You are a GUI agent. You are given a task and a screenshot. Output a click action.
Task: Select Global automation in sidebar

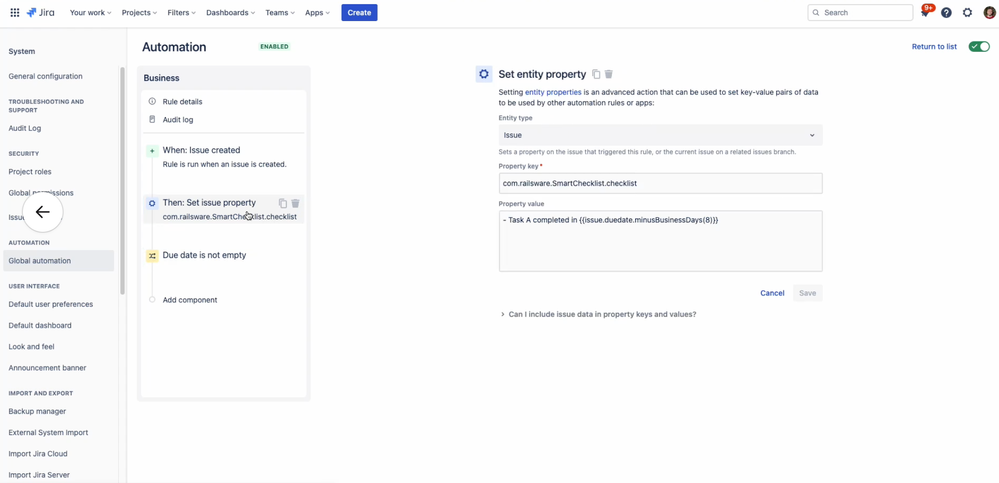click(59, 261)
